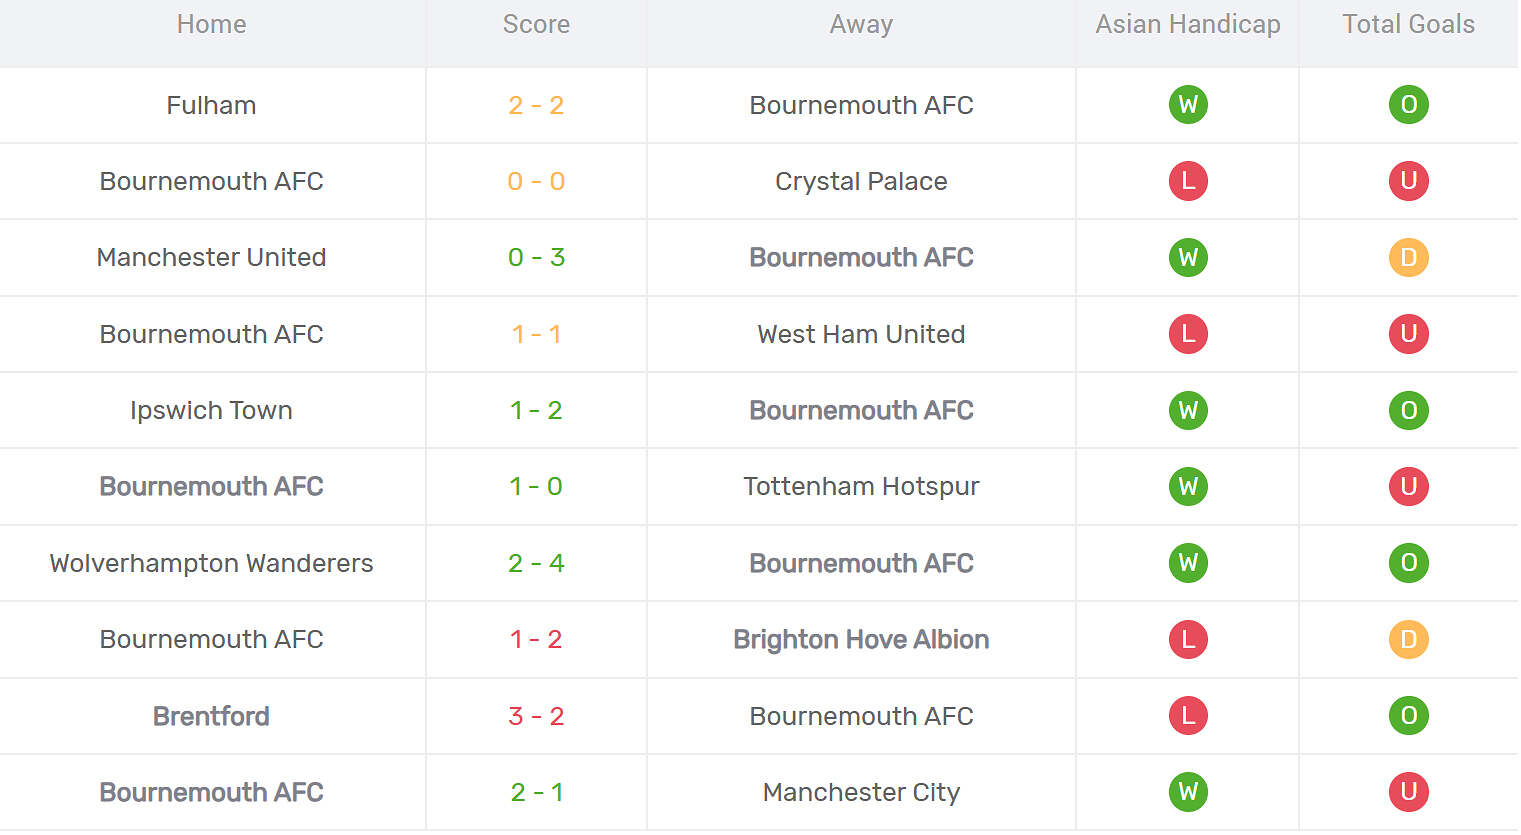The image size is (1521, 835).
Task: Click the W badge in the Fulham row
Action: (x=1188, y=105)
